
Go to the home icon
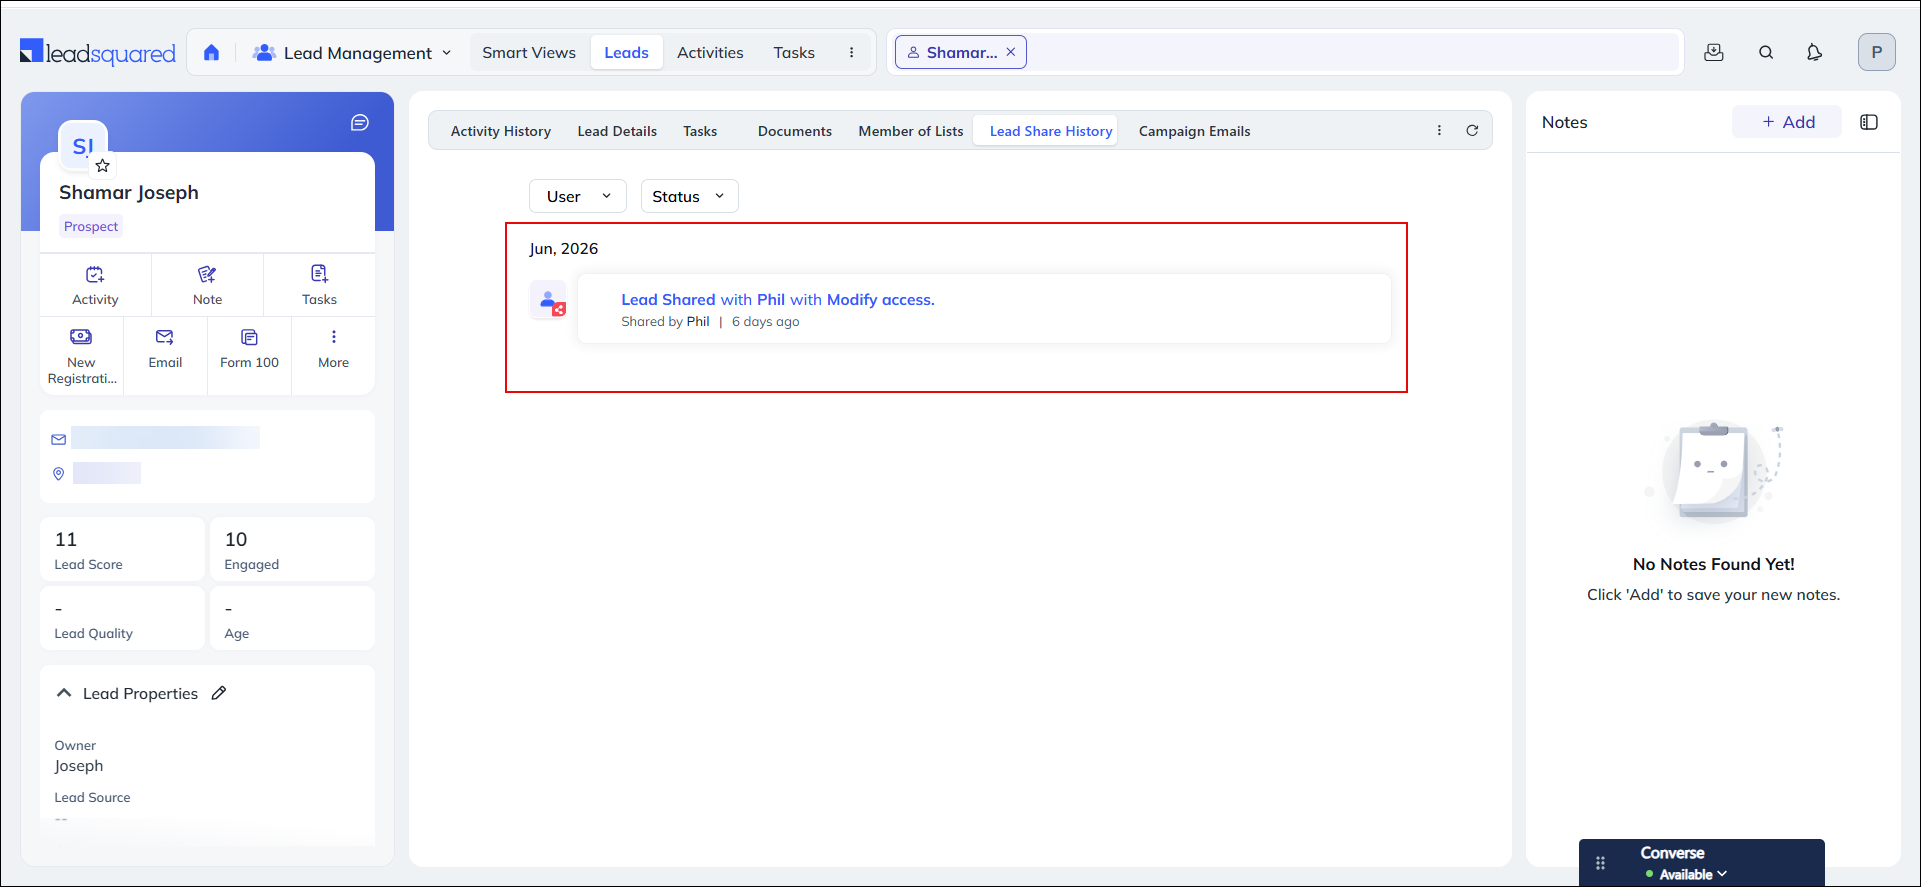point(211,53)
